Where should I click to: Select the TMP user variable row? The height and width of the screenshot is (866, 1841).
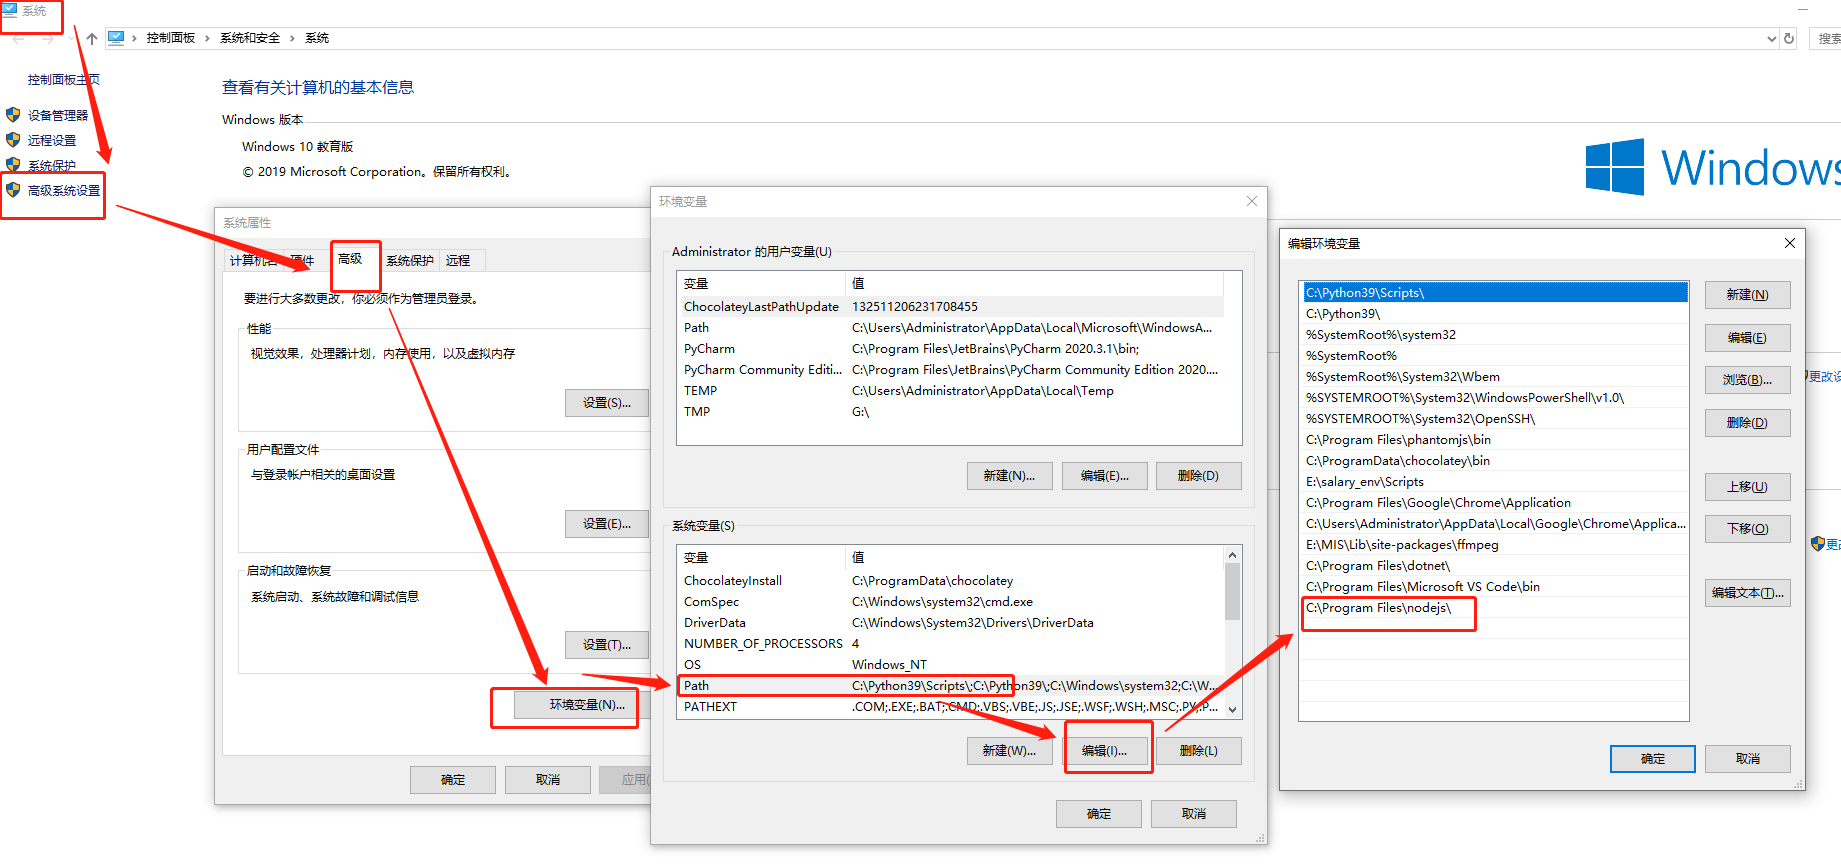pyautogui.click(x=950, y=412)
